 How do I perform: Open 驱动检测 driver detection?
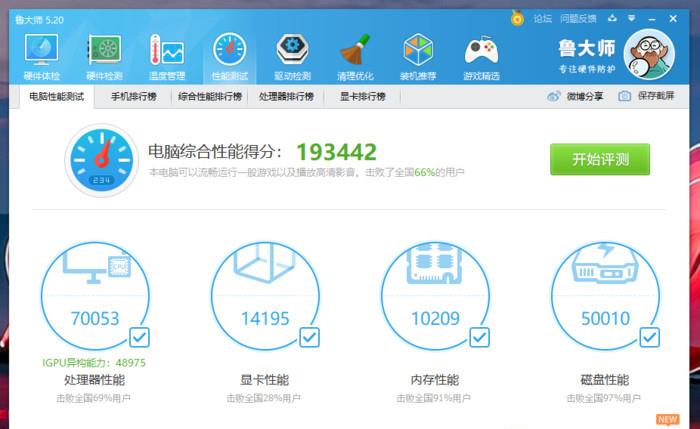pyautogui.click(x=292, y=53)
